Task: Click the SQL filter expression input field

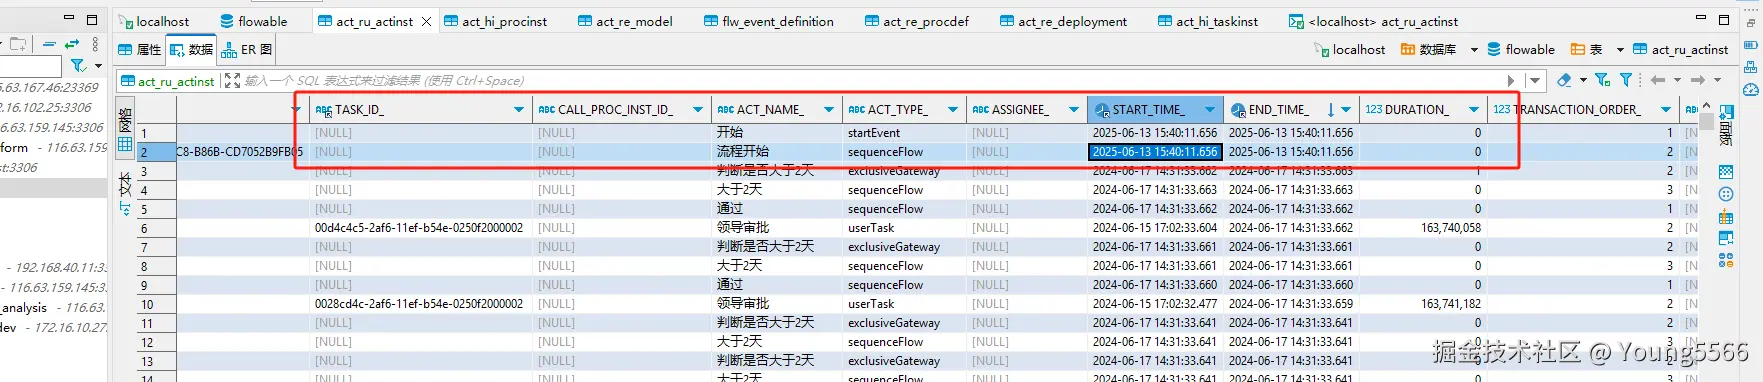Action: (870, 81)
